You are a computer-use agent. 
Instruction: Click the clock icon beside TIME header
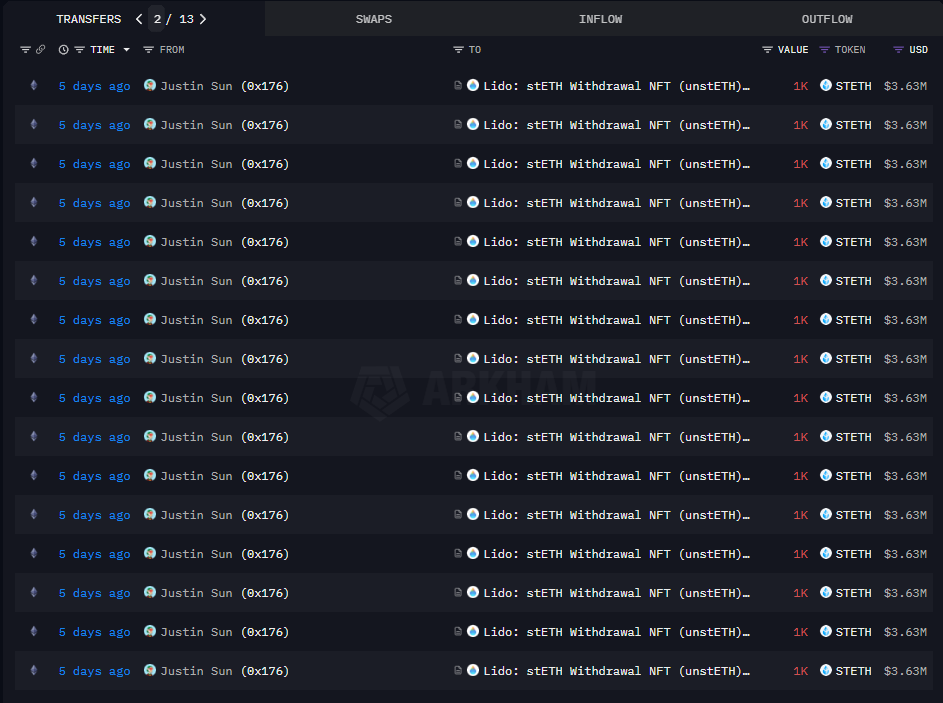coord(64,50)
